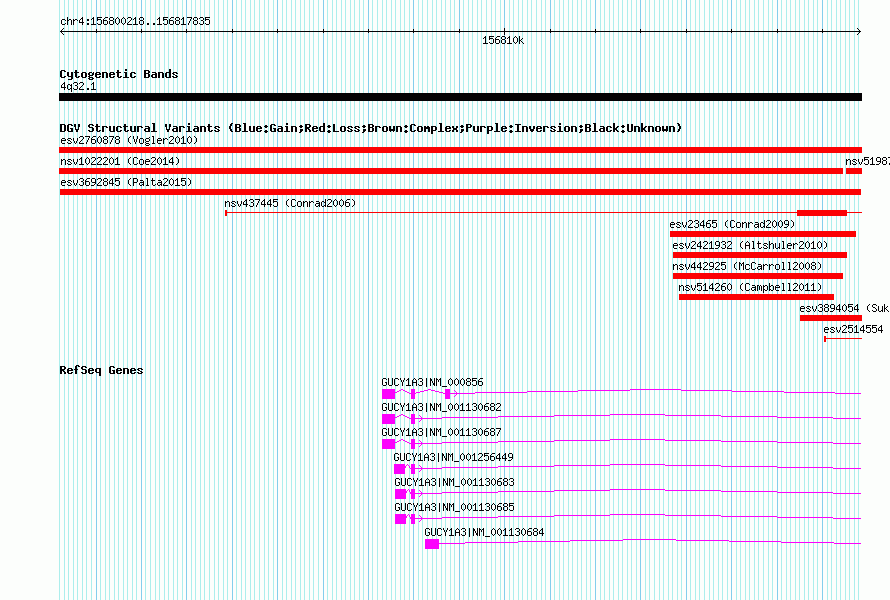Click the GUCY1A3|NM_001256449 exon block
This screenshot has height=600, width=890.
click(x=400, y=469)
